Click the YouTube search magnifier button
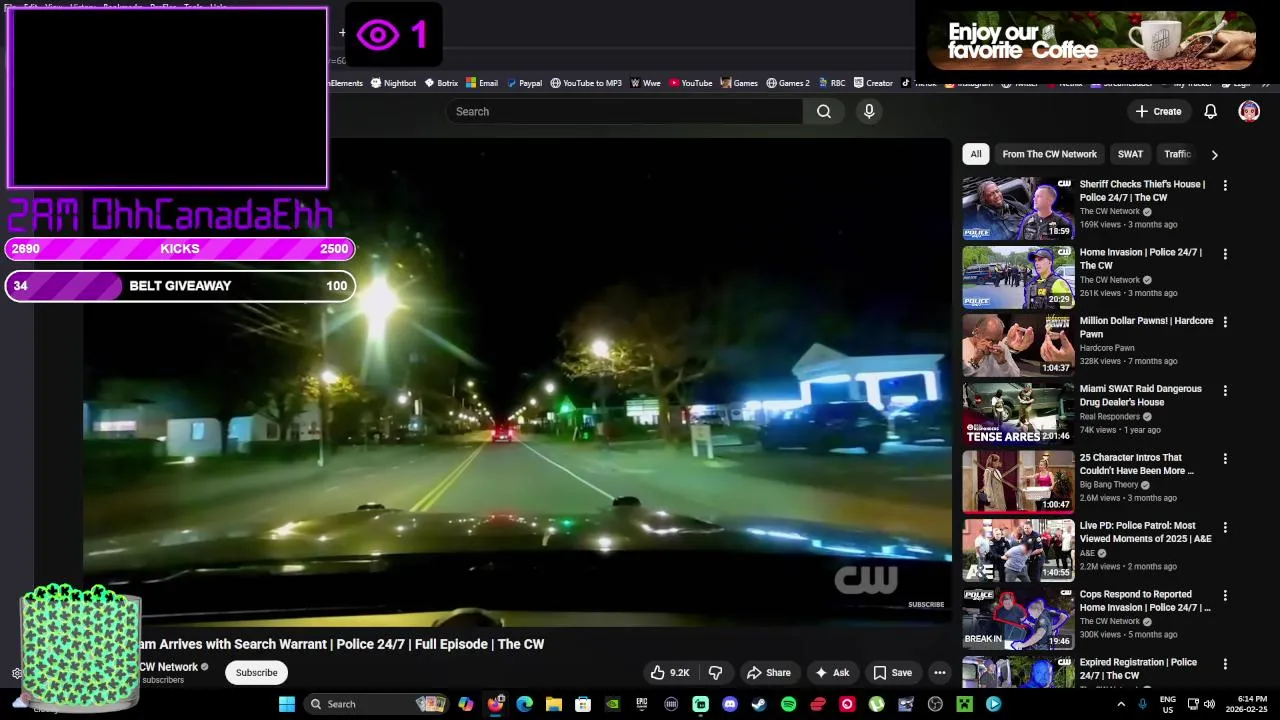This screenshot has height=720, width=1280. (823, 111)
